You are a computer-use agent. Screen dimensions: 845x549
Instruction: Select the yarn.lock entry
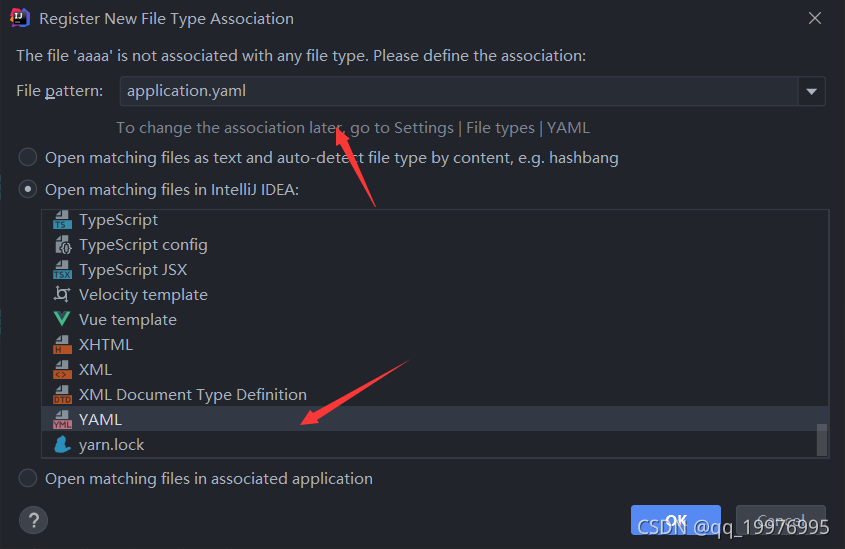[x=435, y=444]
